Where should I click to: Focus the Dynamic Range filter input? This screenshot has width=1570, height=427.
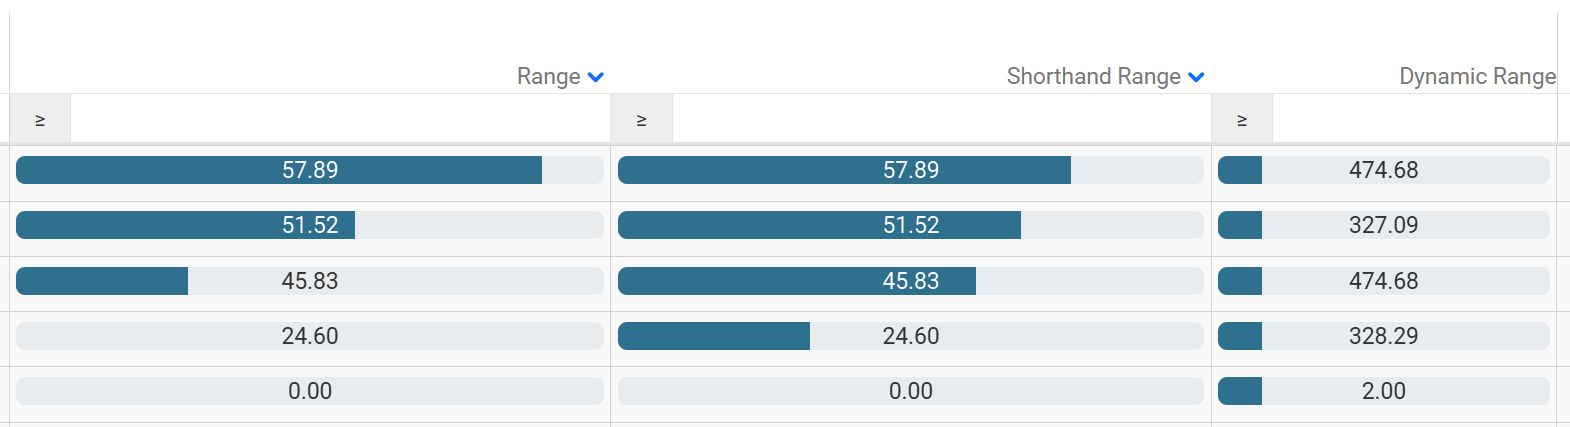1414,120
